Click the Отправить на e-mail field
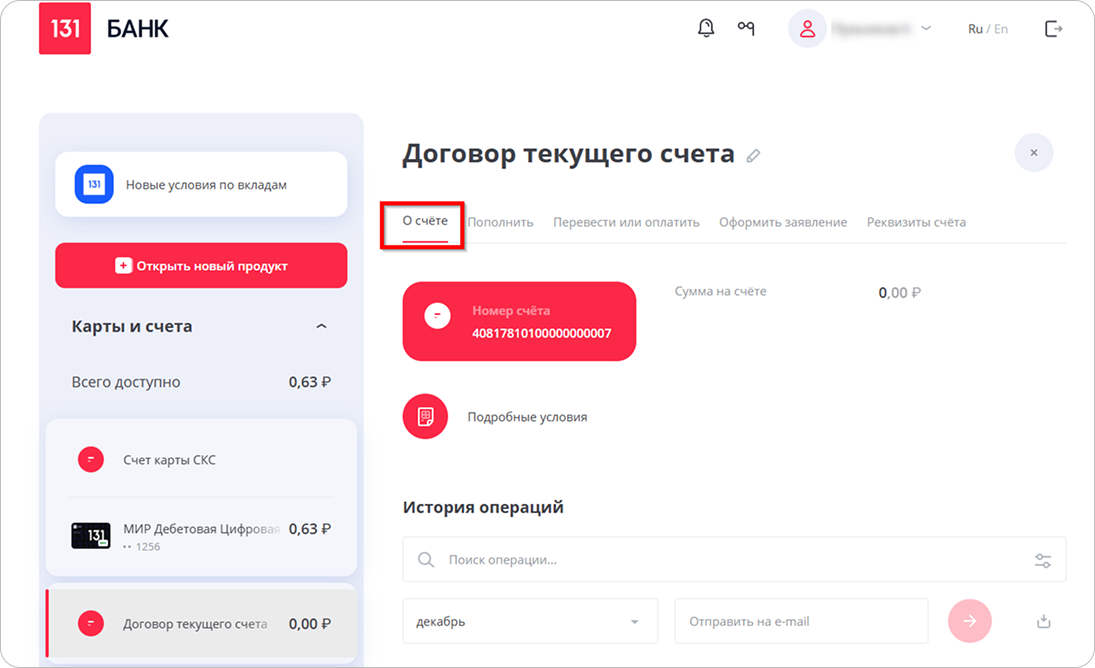Viewport: 1095px width, 668px height. (x=800, y=621)
